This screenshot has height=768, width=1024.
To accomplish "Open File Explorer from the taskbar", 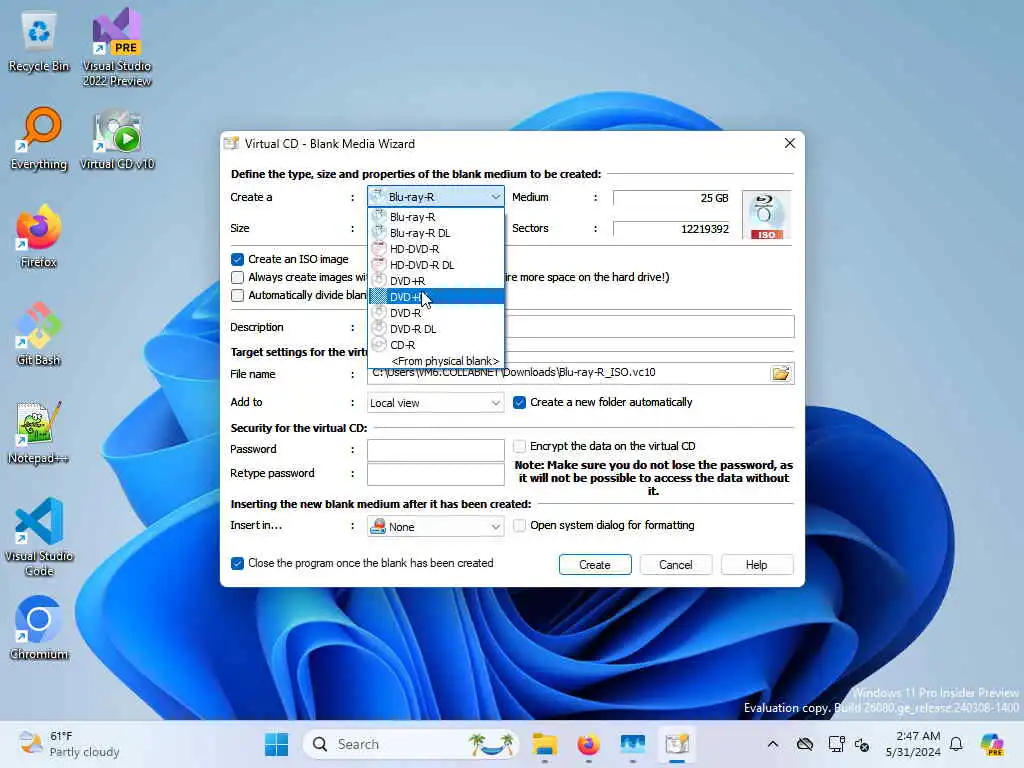I will [545, 744].
